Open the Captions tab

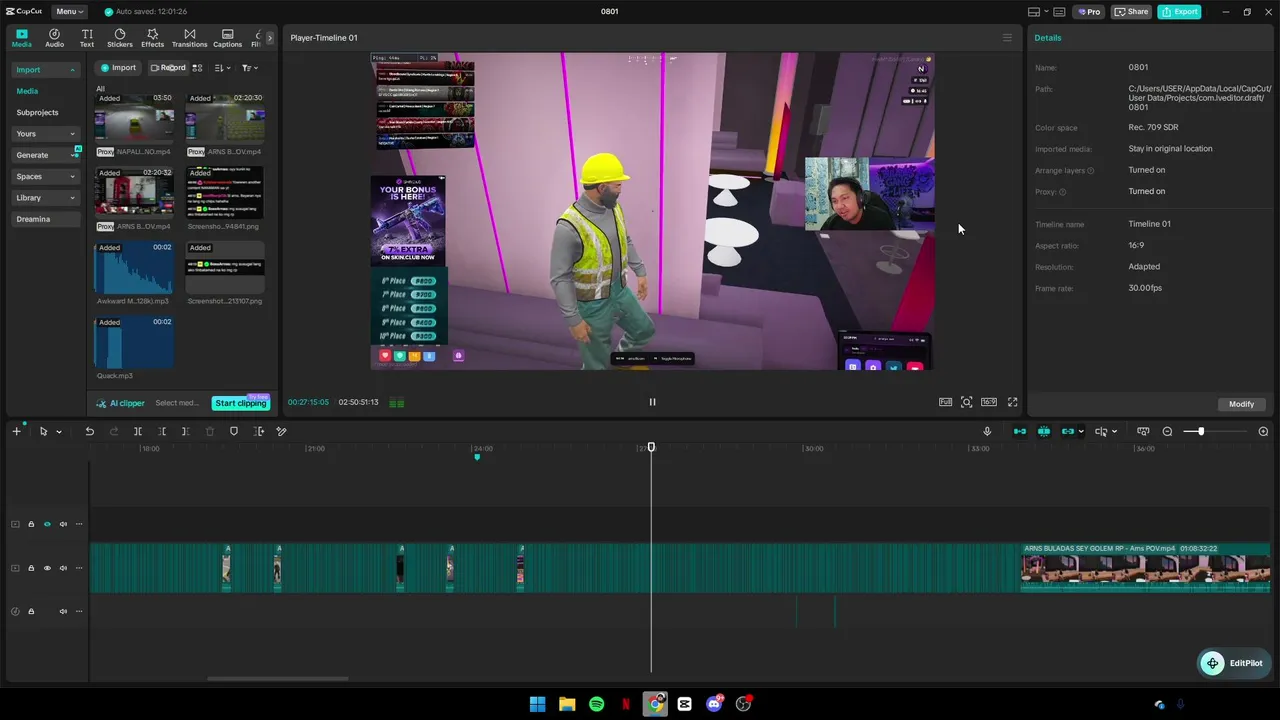point(227,38)
